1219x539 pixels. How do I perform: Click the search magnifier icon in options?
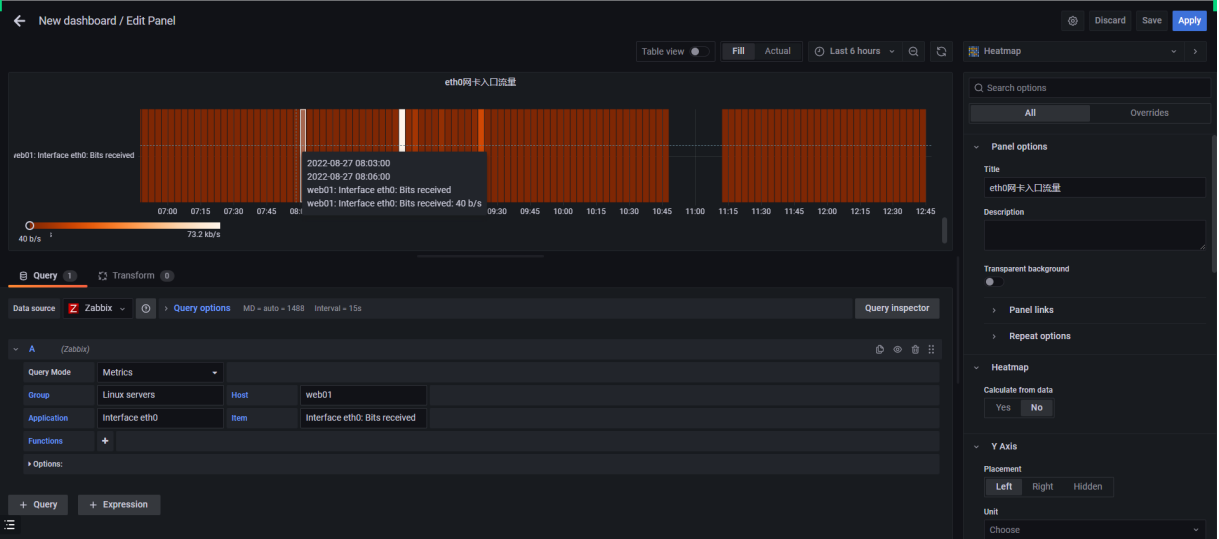pos(979,88)
